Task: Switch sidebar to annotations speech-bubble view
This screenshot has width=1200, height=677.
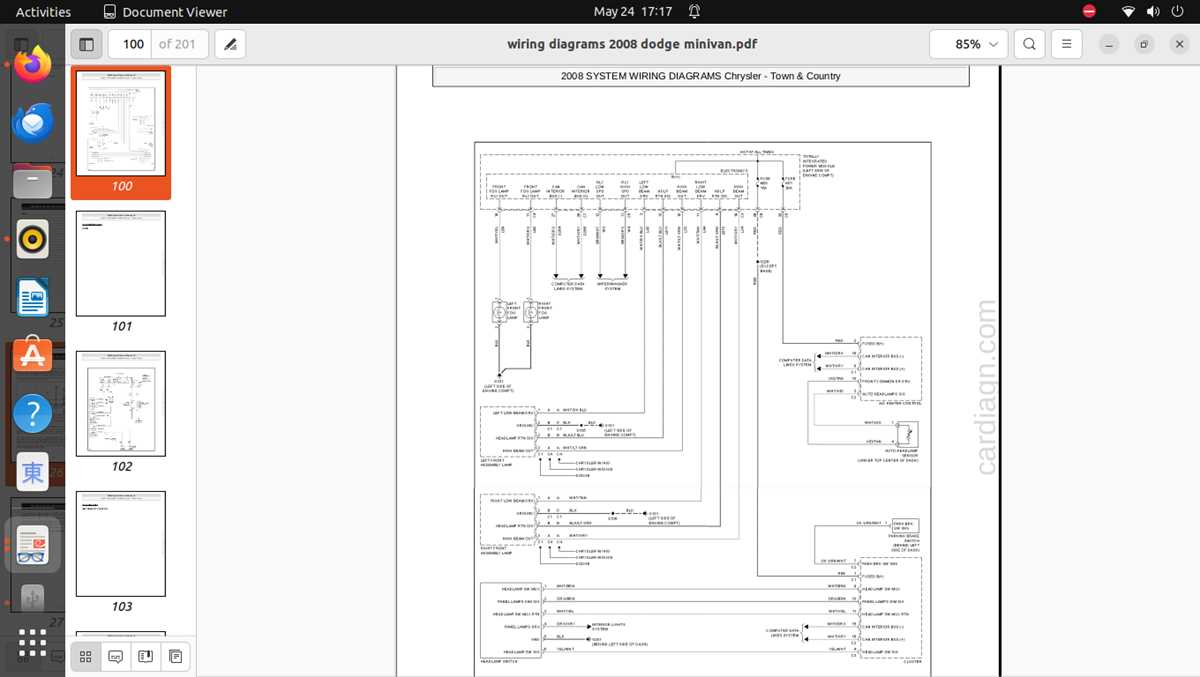Action: tap(116, 657)
